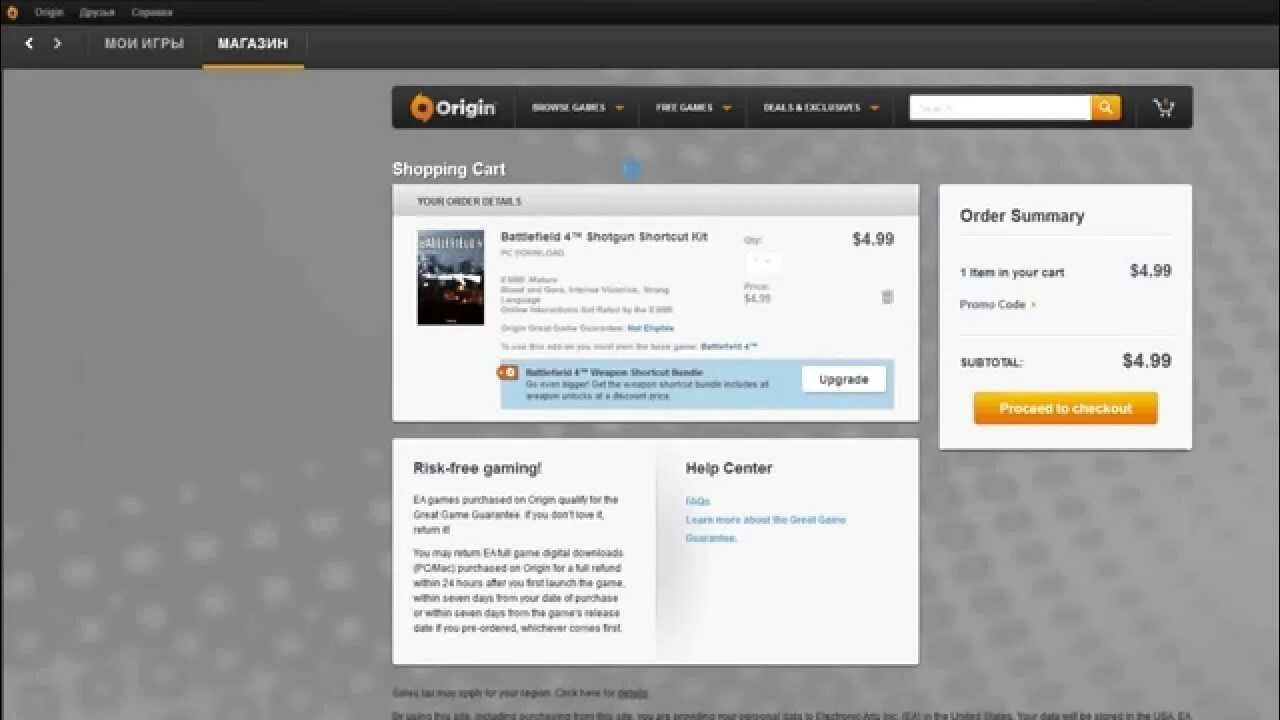Click the '1 item in your cart' text
The height and width of the screenshot is (720, 1280).
(x=1011, y=272)
